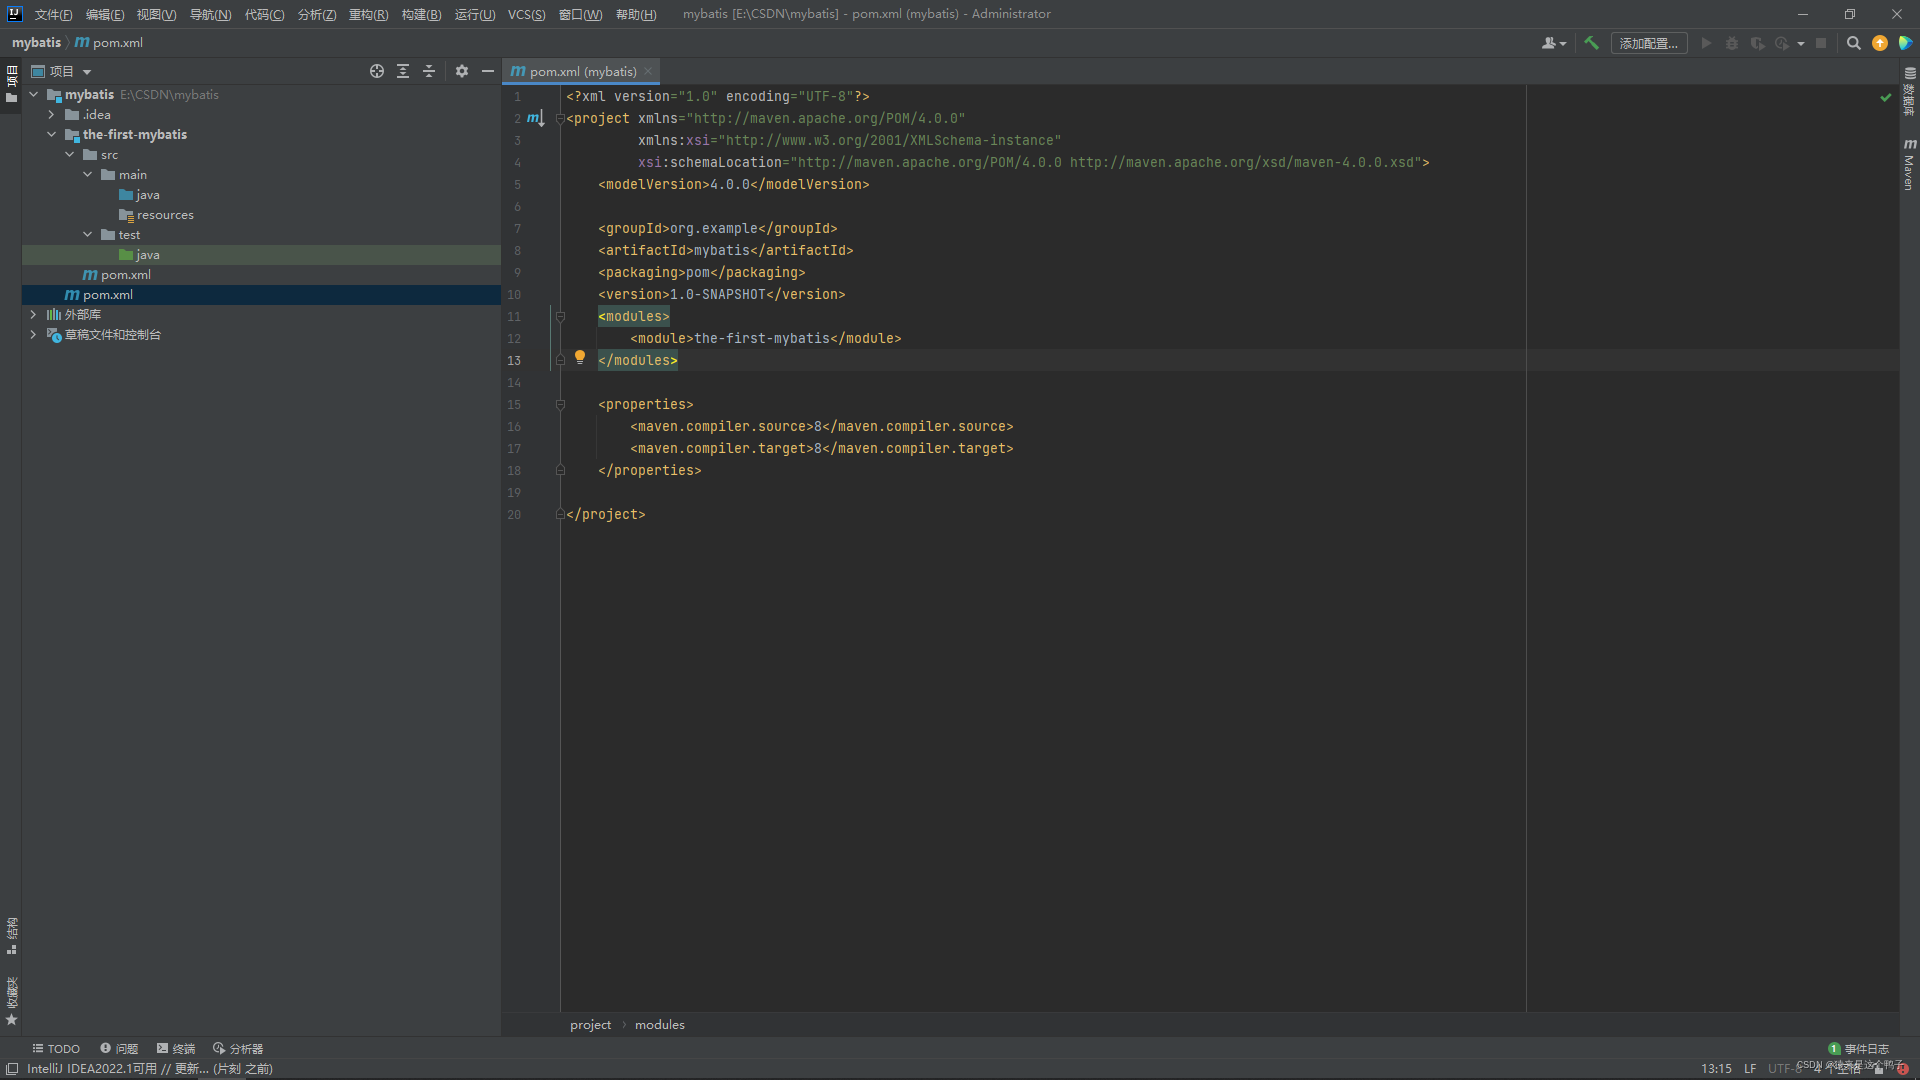Open the 终端 terminal tool window

coord(176,1049)
